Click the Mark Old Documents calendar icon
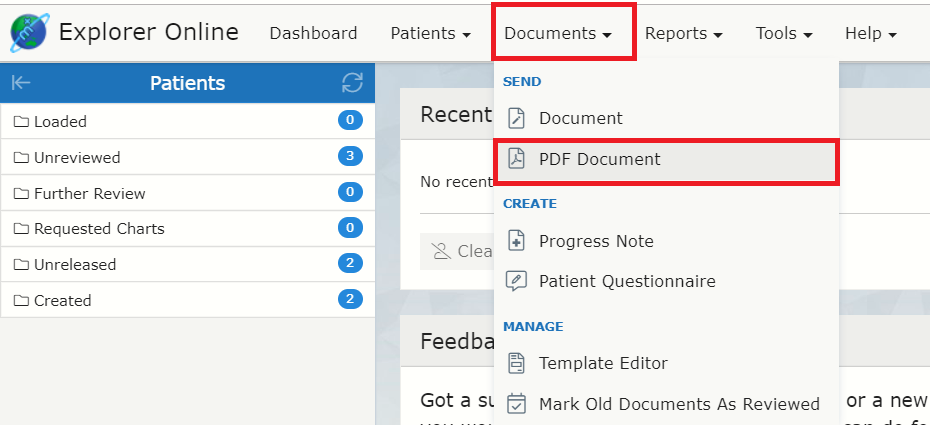 coord(517,404)
